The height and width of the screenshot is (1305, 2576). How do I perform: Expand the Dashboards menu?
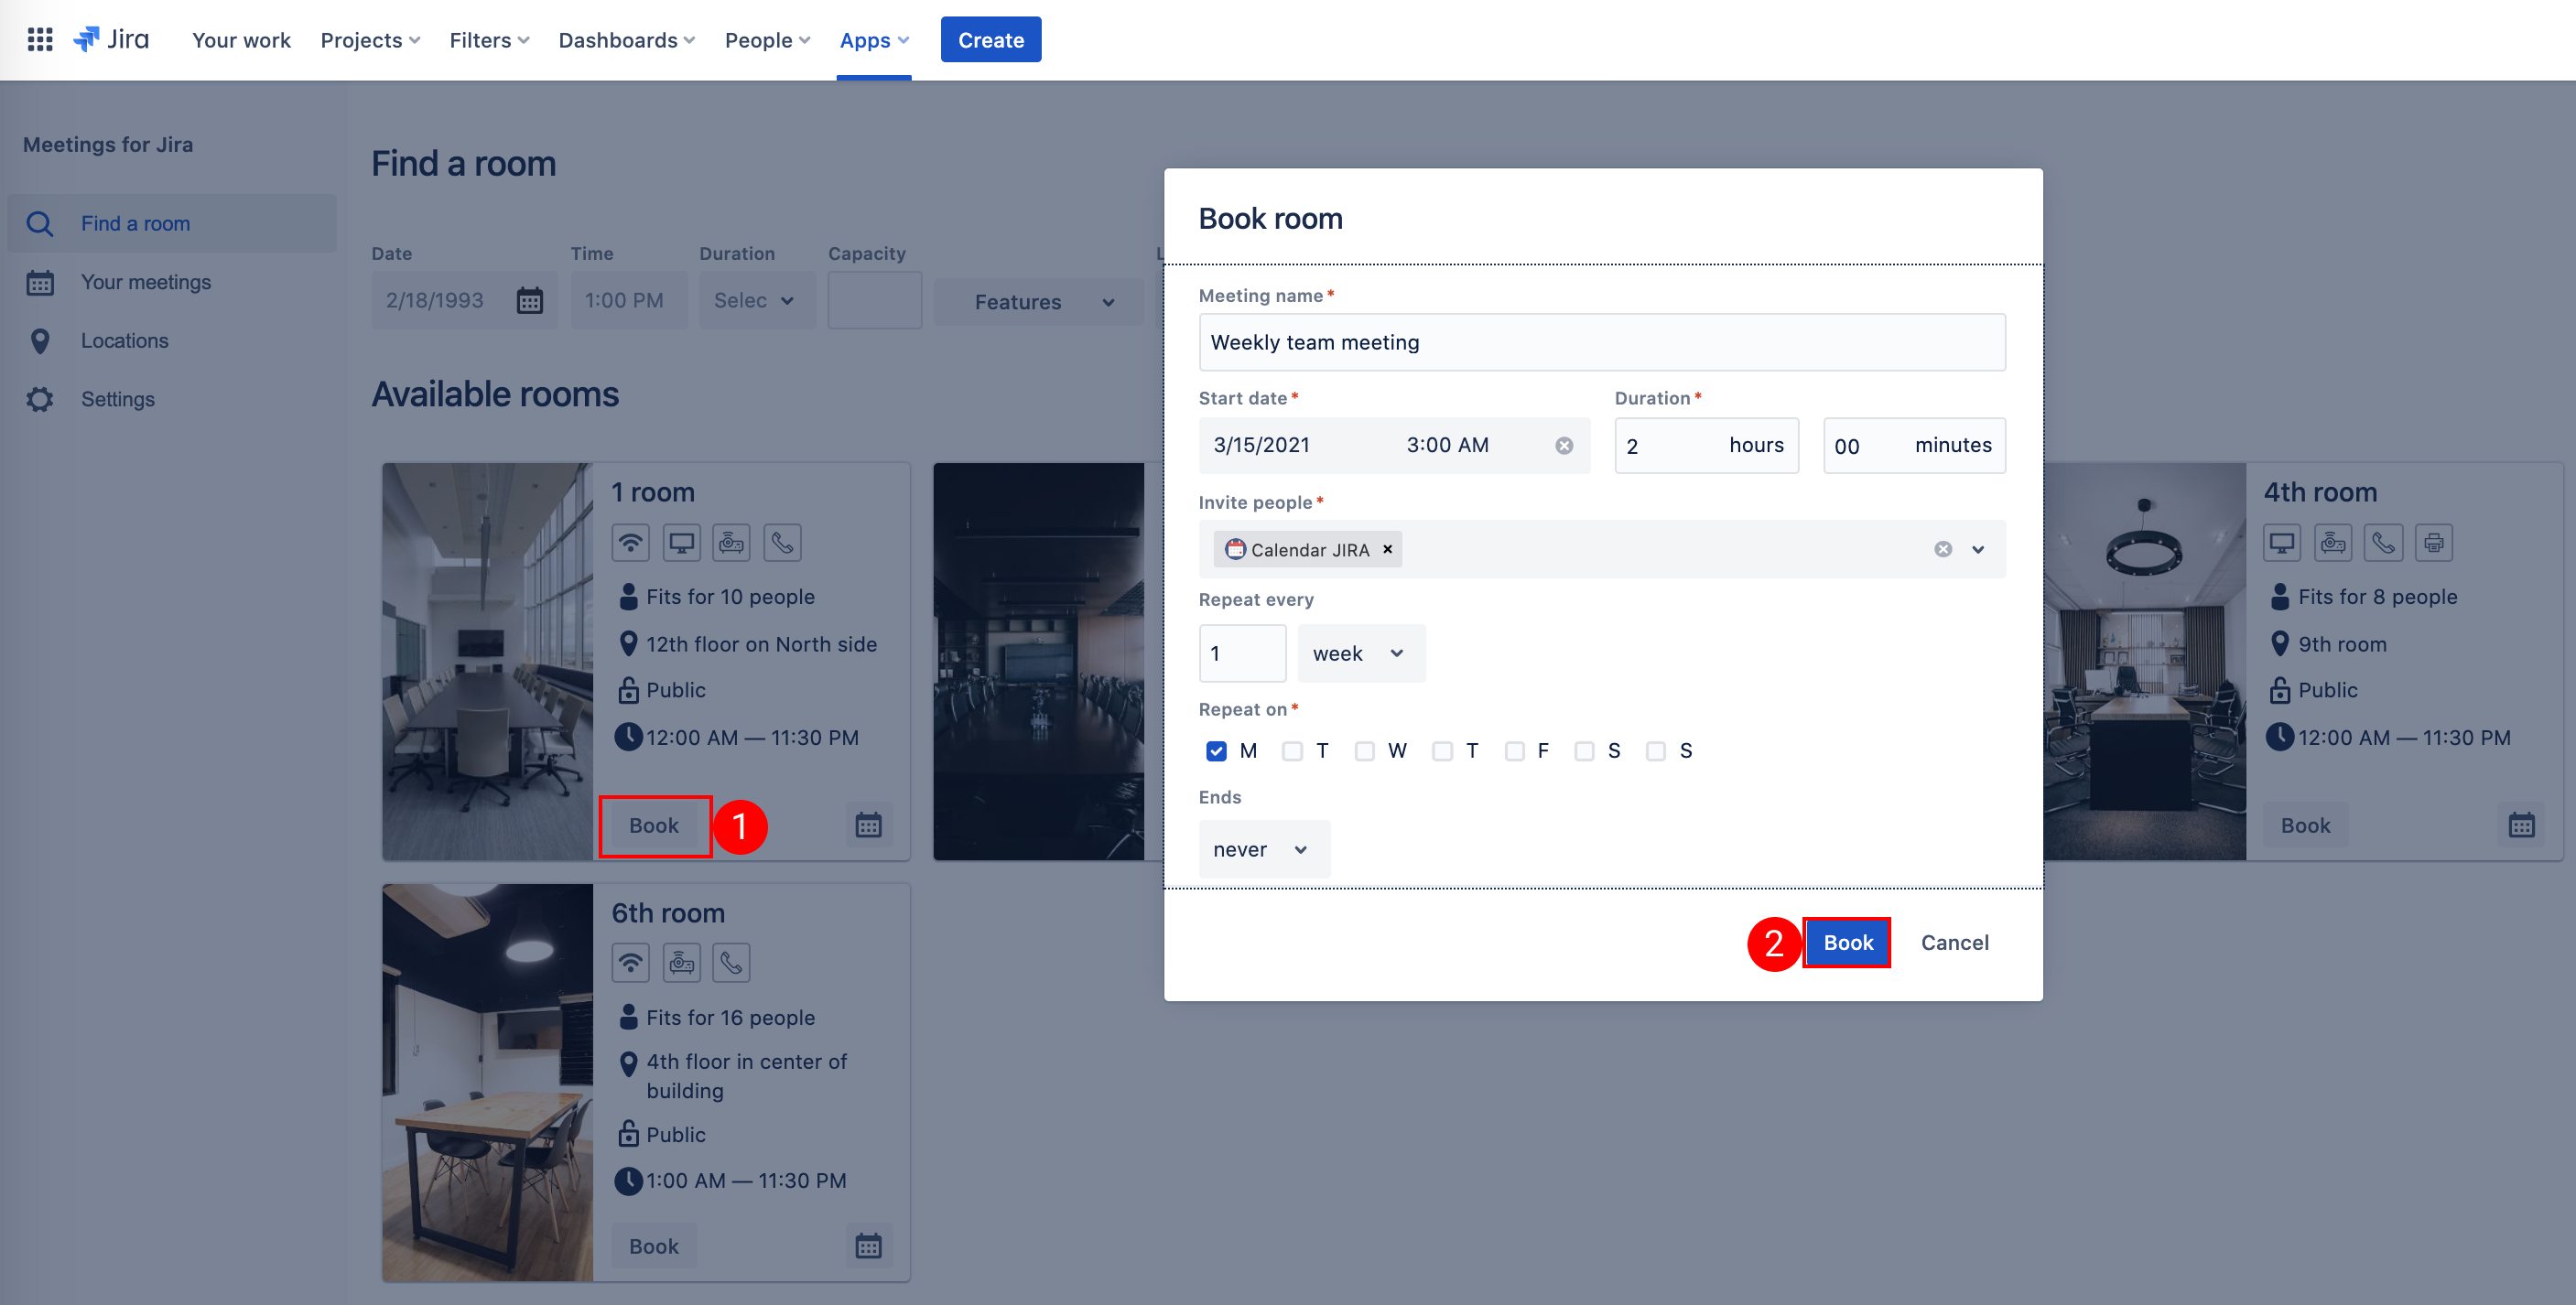626,40
